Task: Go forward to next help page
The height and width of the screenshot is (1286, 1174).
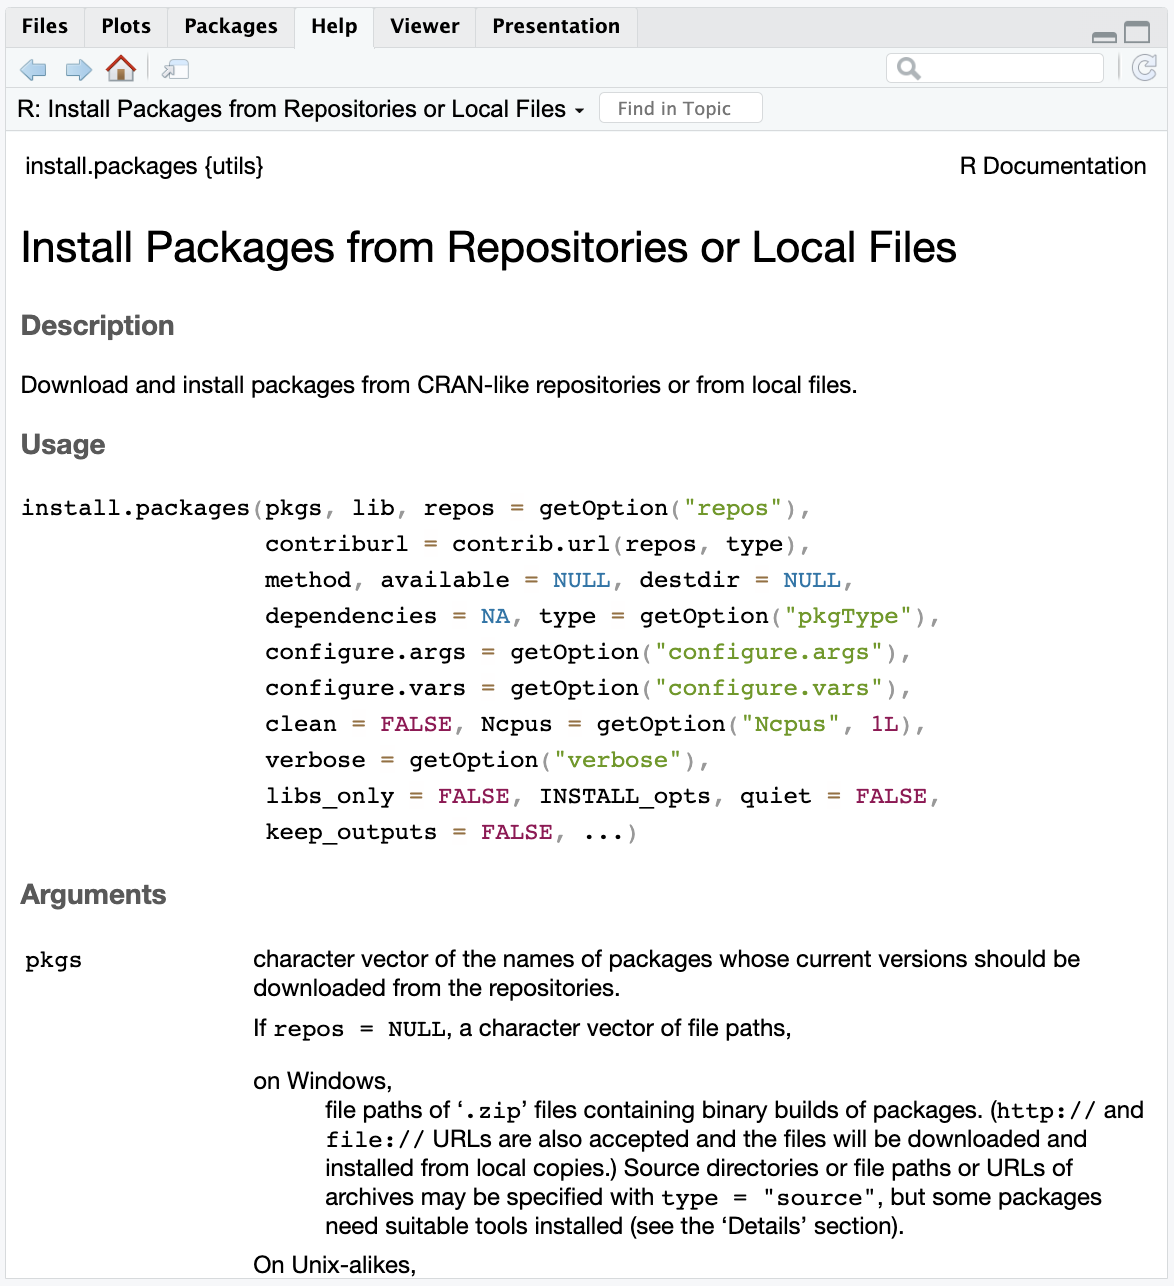Action: pos(78,69)
